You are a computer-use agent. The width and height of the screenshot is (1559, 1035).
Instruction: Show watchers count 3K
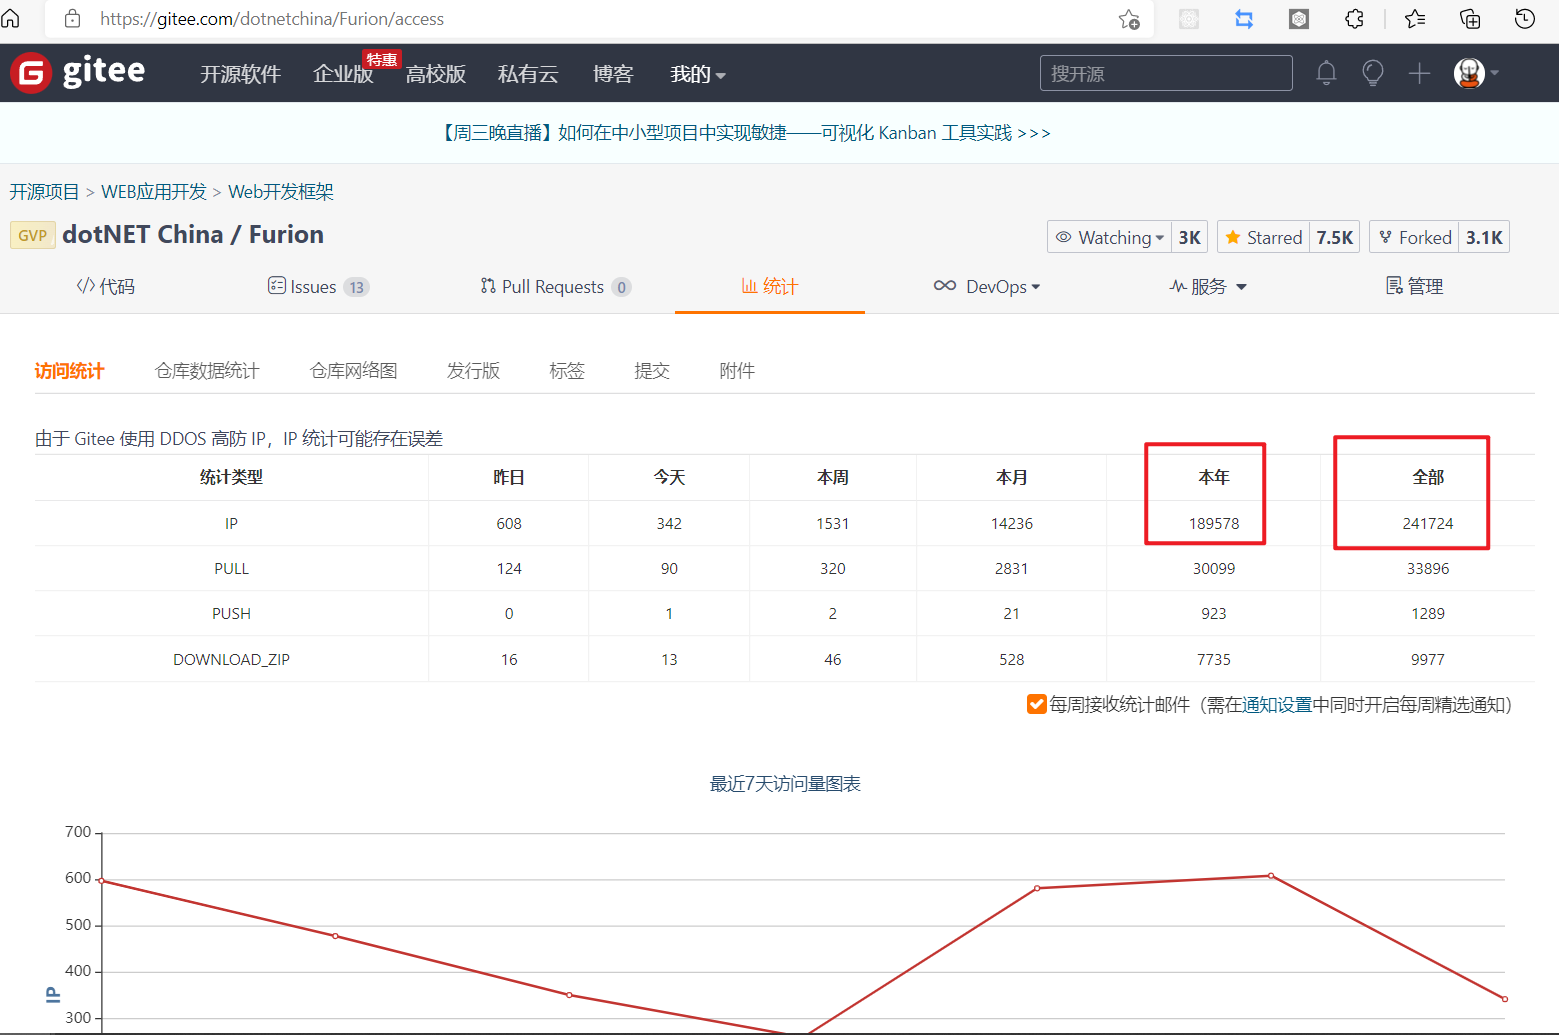pyautogui.click(x=1189, y=237)
